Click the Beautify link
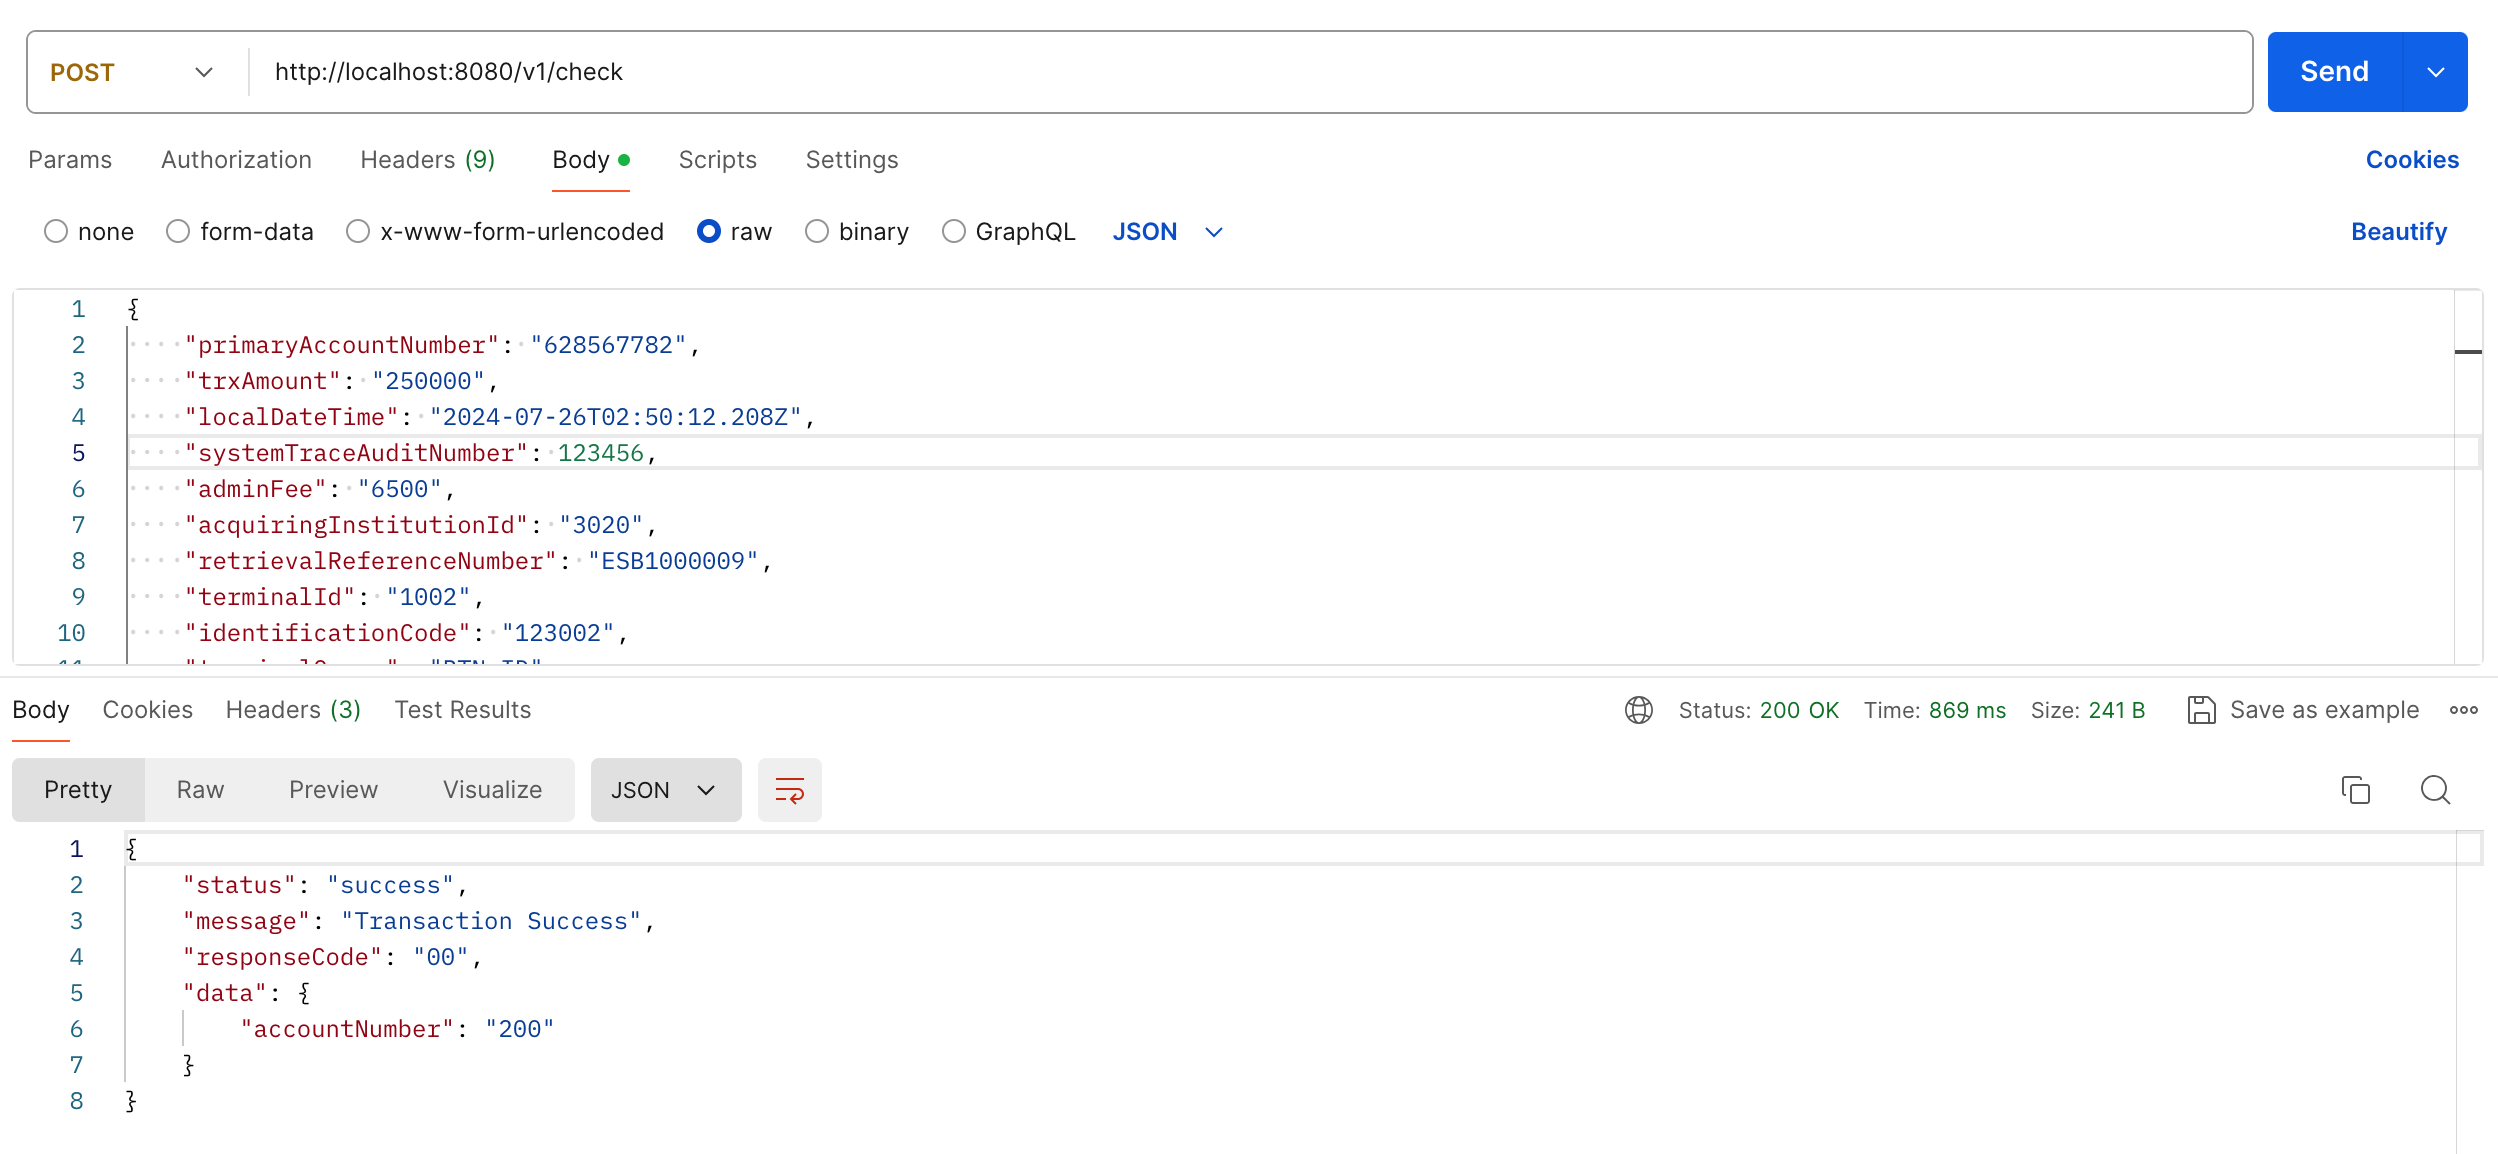The image size is (2498, 1154). (2399, 232)
